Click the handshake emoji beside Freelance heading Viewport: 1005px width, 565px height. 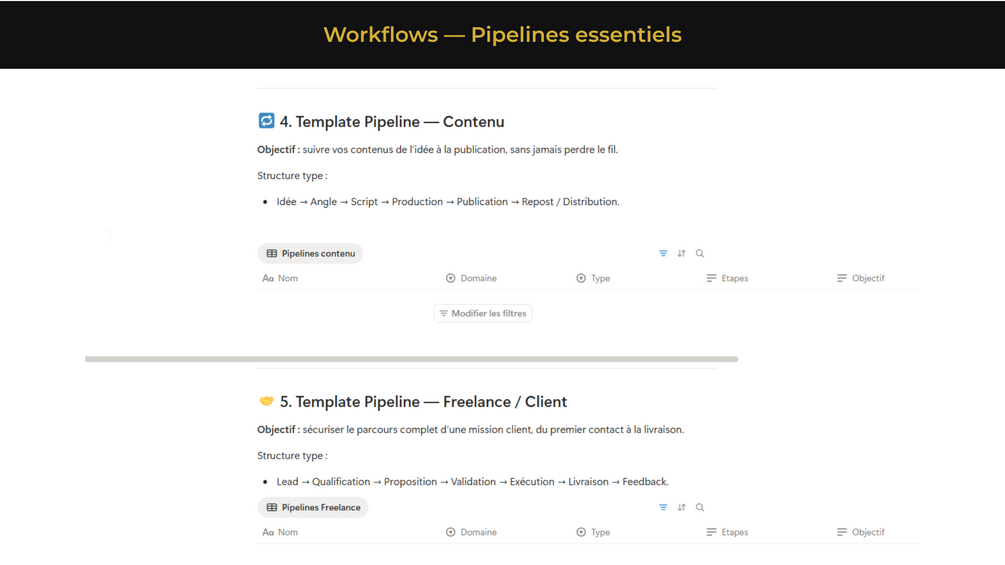[x=266, y=401]
